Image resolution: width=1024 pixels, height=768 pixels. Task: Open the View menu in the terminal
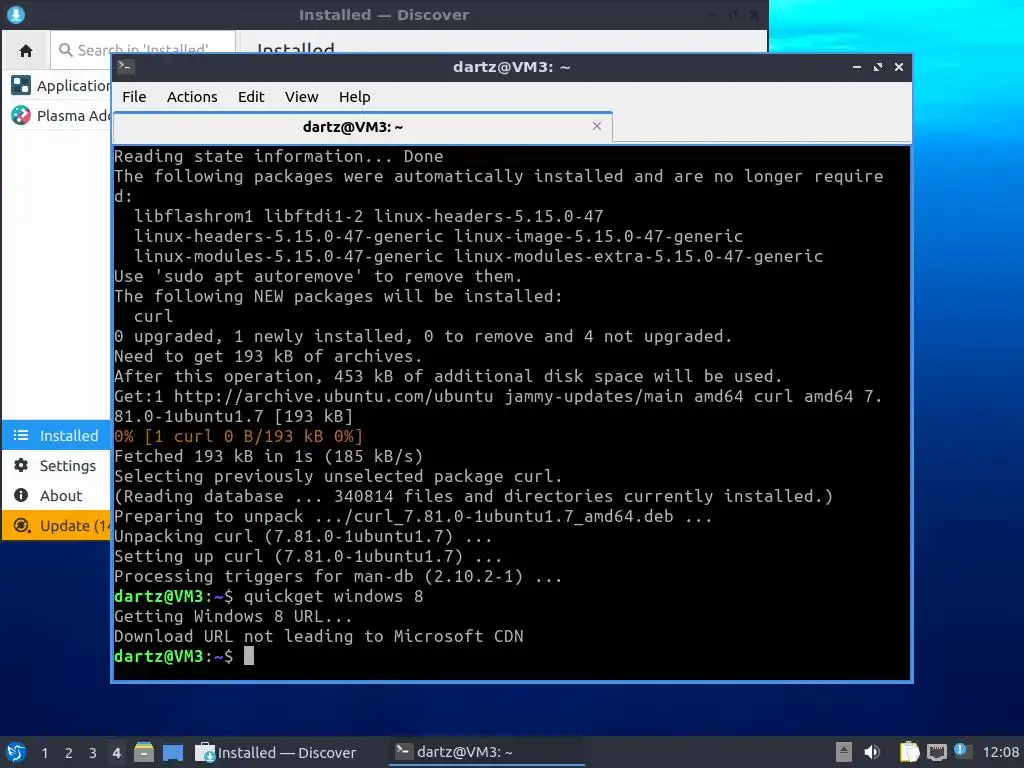click(x=301, y=97)
